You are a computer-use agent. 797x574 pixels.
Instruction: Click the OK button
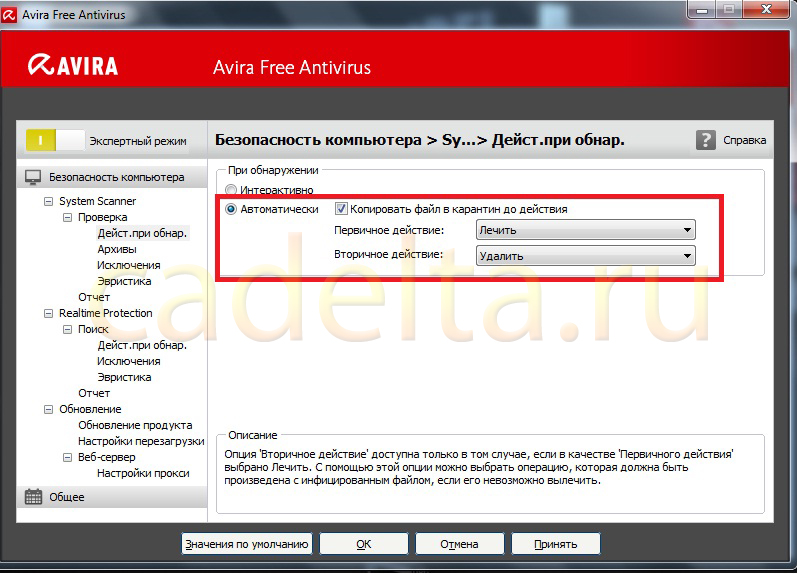coord(363,544)
